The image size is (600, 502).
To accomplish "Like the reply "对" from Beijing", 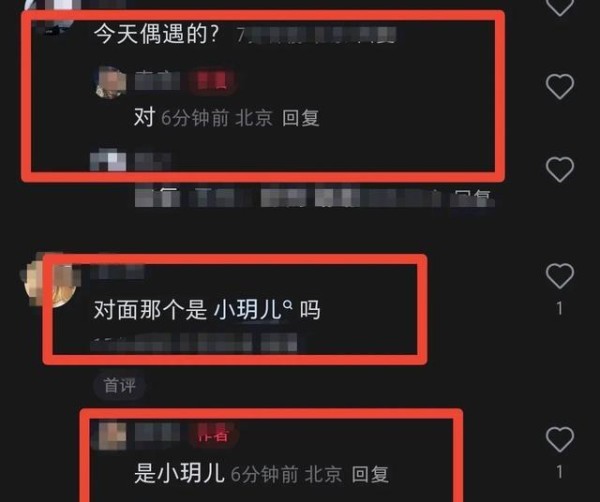I will coord(559,87).
